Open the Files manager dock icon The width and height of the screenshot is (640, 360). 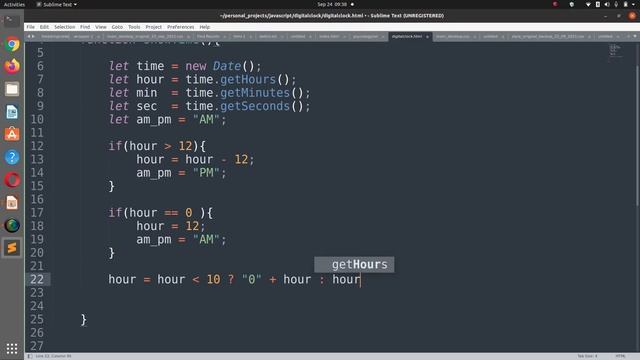coord(12,89)
